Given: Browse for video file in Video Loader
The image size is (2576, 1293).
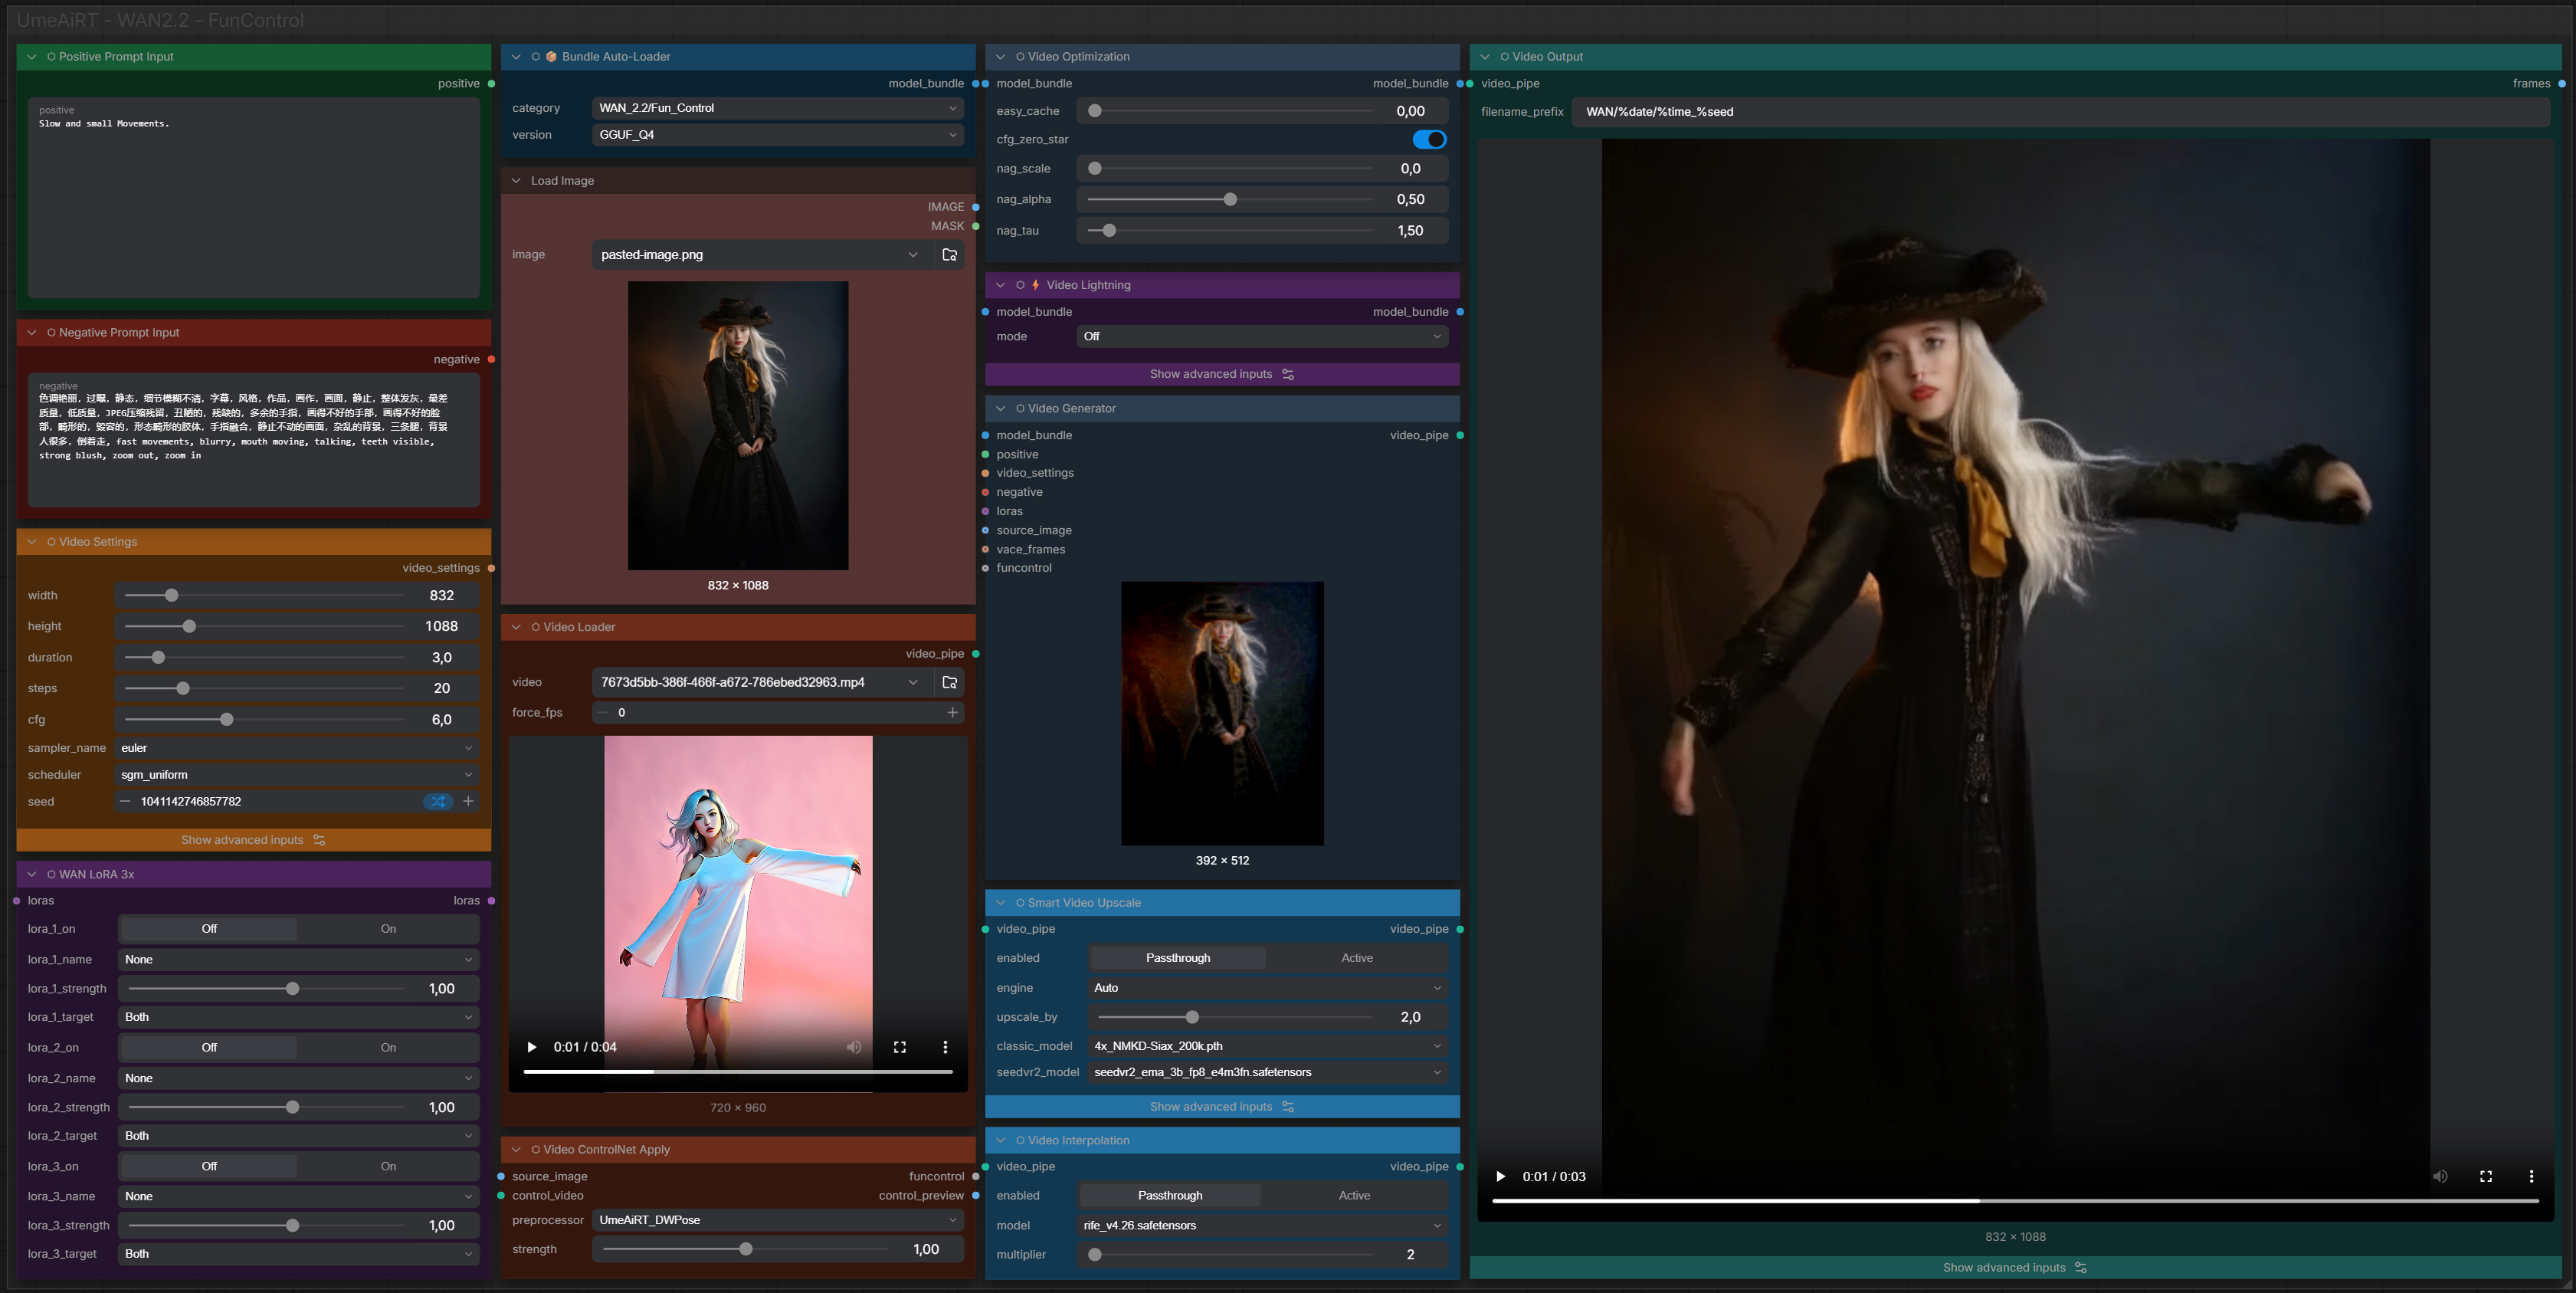Looking at the screenshot, I should 949,682.
